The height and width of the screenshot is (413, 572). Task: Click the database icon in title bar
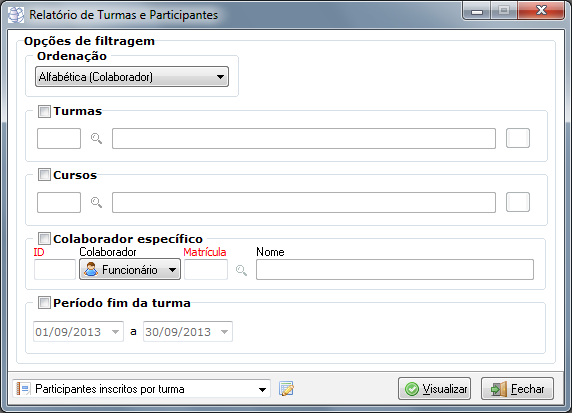coord(16,15)
